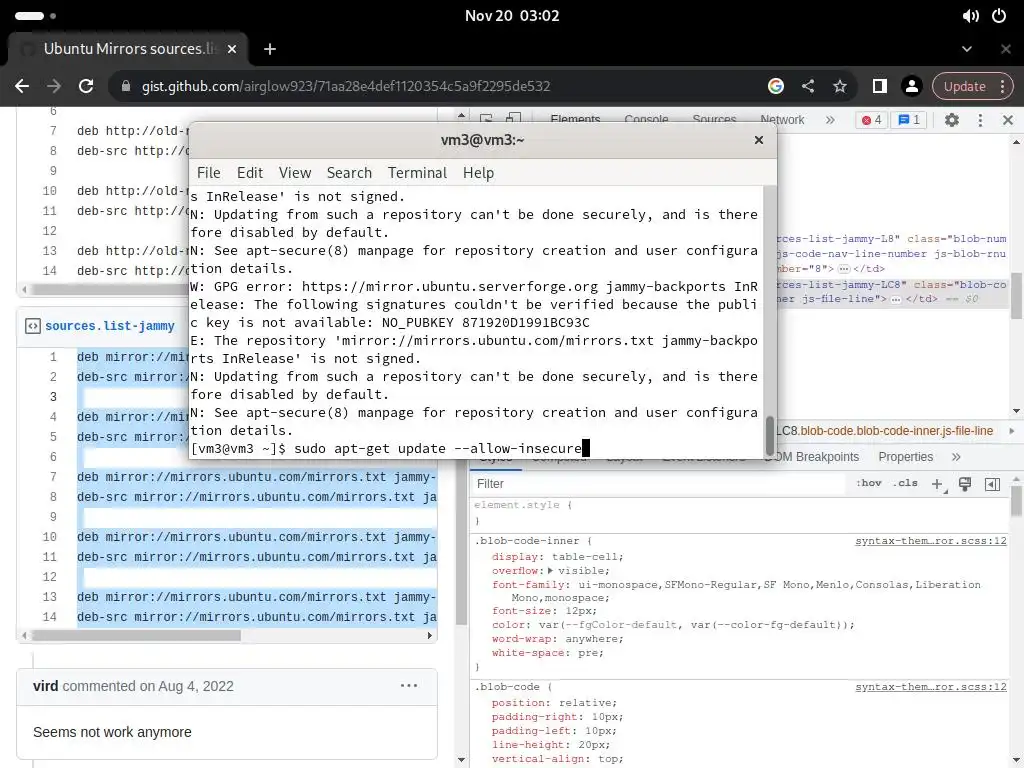Click the page URL in address bar
1024x768 pixels.
coord(346,86)
